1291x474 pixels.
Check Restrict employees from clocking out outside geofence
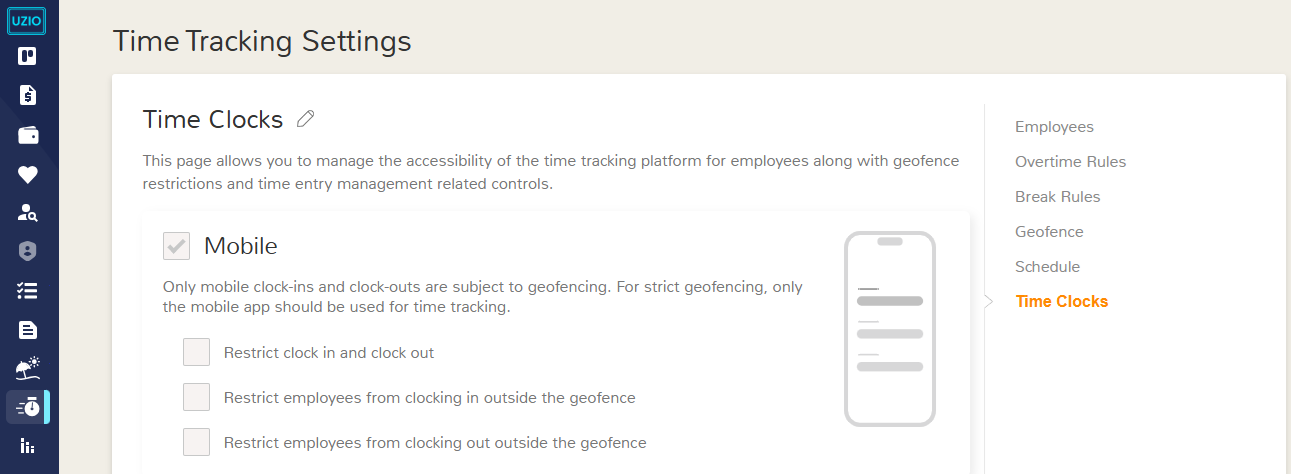[x=196, y=442]
